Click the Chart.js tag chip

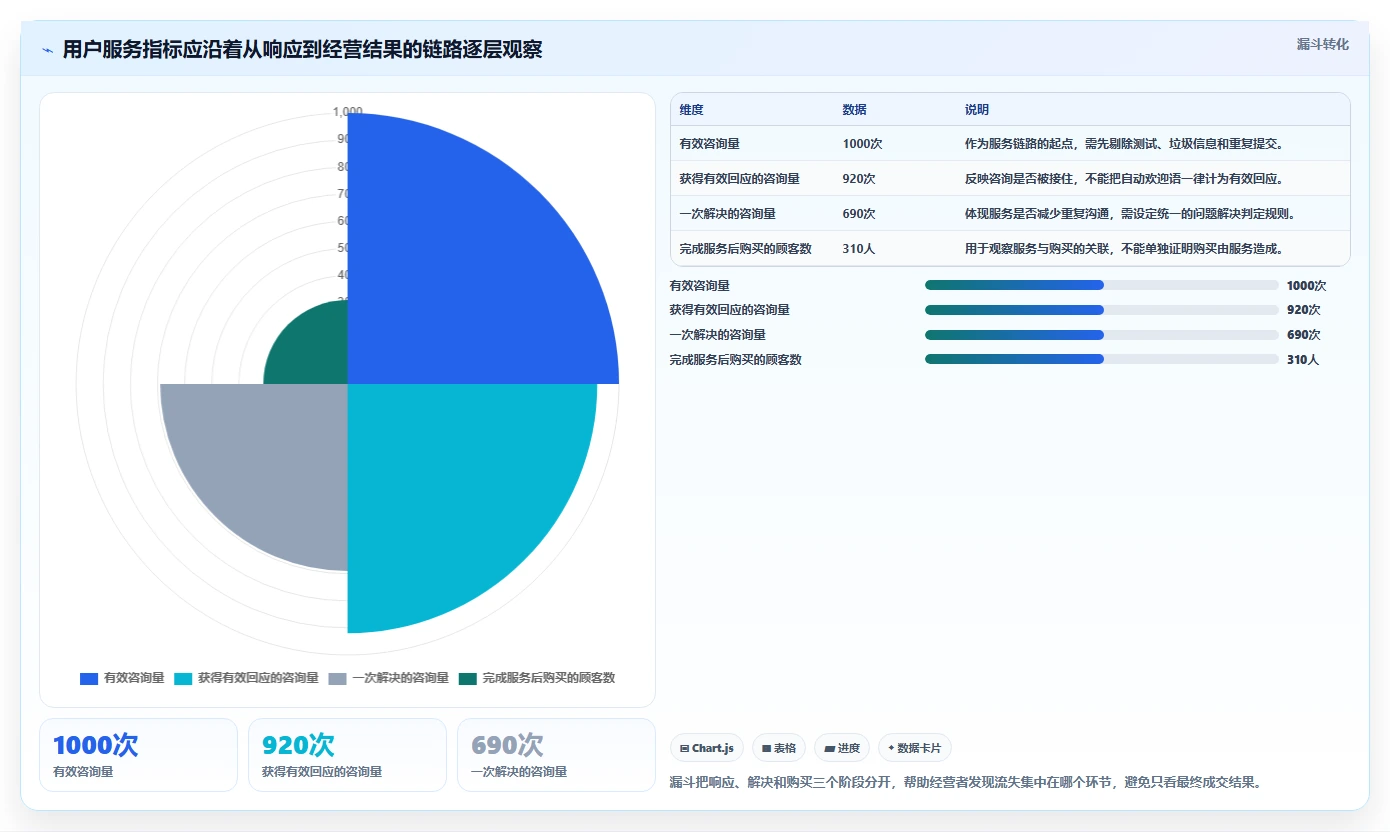tap(707, 748)
